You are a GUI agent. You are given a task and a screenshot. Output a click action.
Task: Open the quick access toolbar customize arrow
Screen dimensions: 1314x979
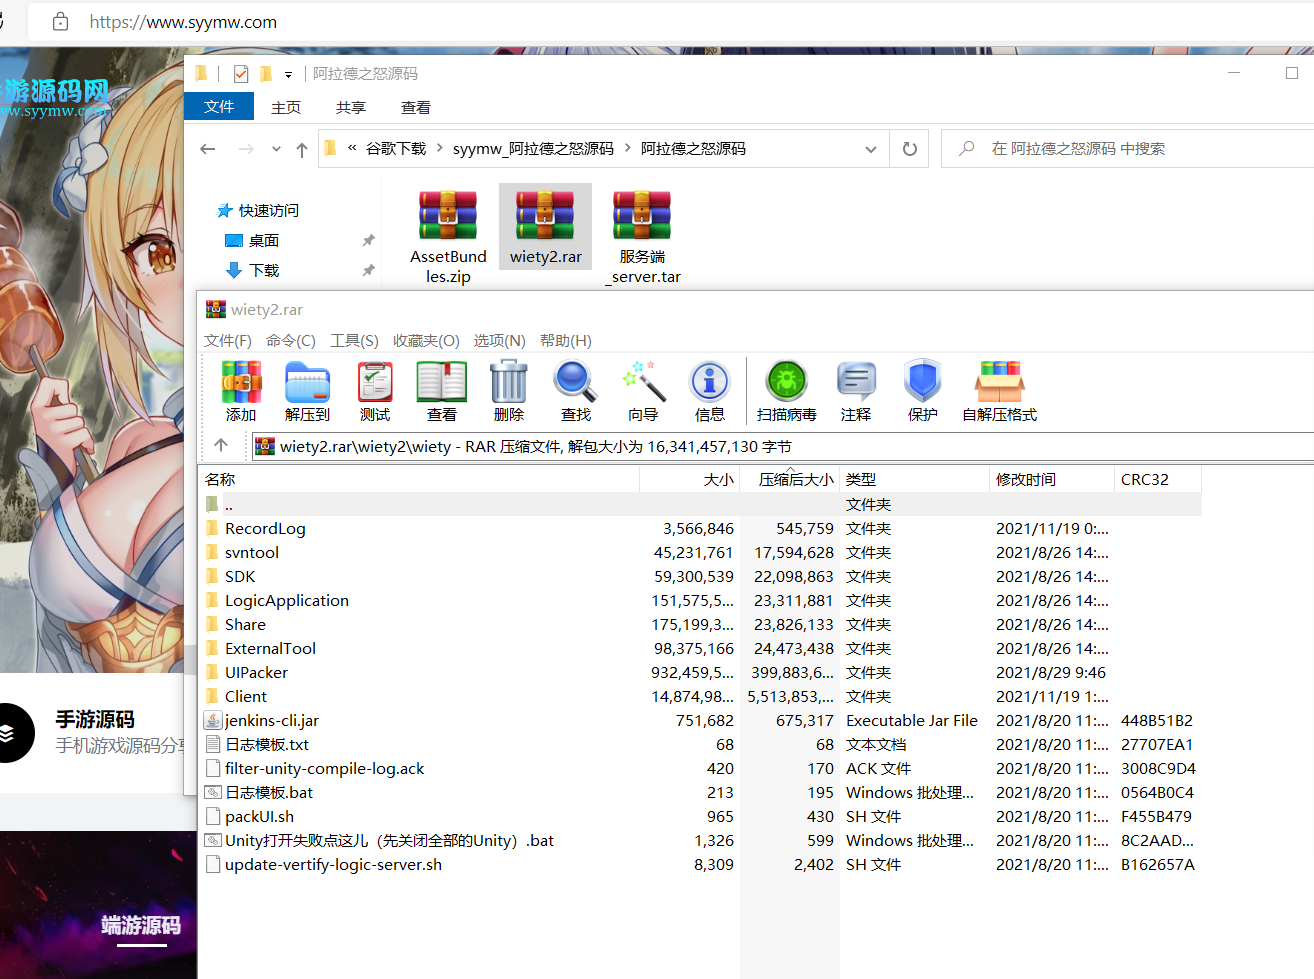coord(288,75)
